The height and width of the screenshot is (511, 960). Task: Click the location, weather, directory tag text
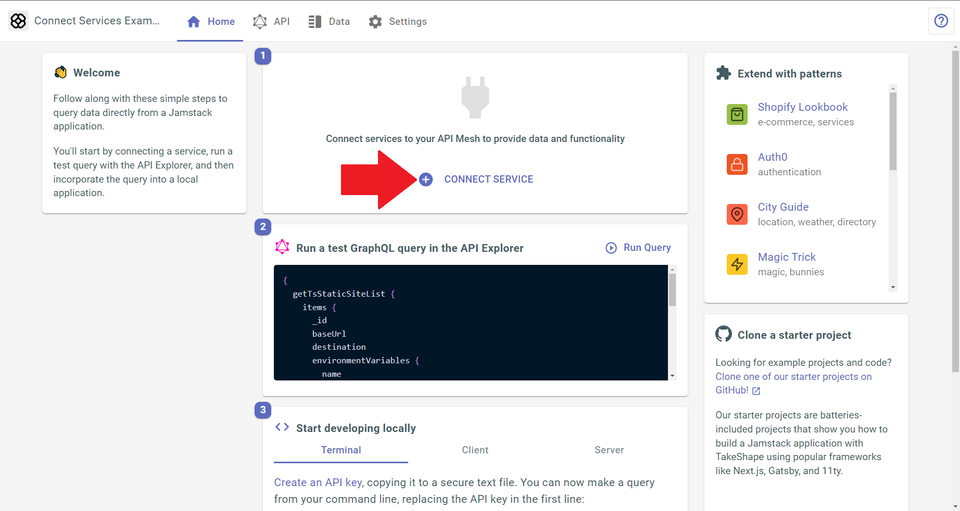pyautogui.click(x=817, y=222)
